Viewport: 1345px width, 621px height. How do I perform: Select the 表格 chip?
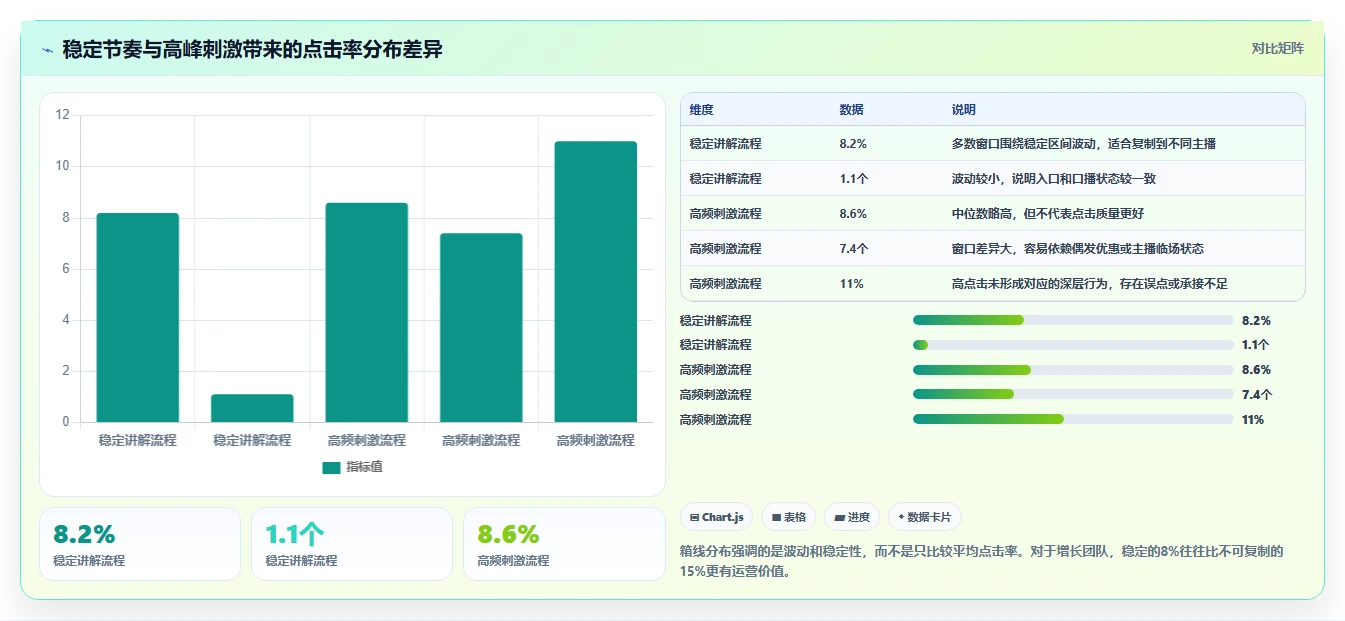(788, 517)
